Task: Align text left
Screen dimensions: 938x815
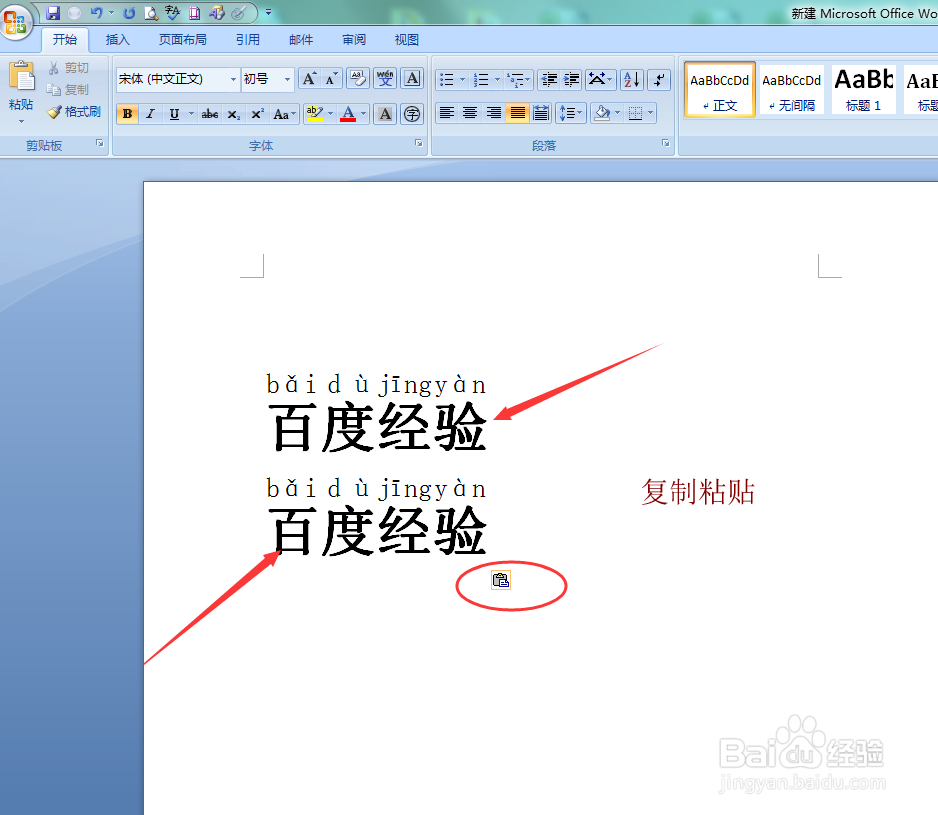Action: point(446,113)
